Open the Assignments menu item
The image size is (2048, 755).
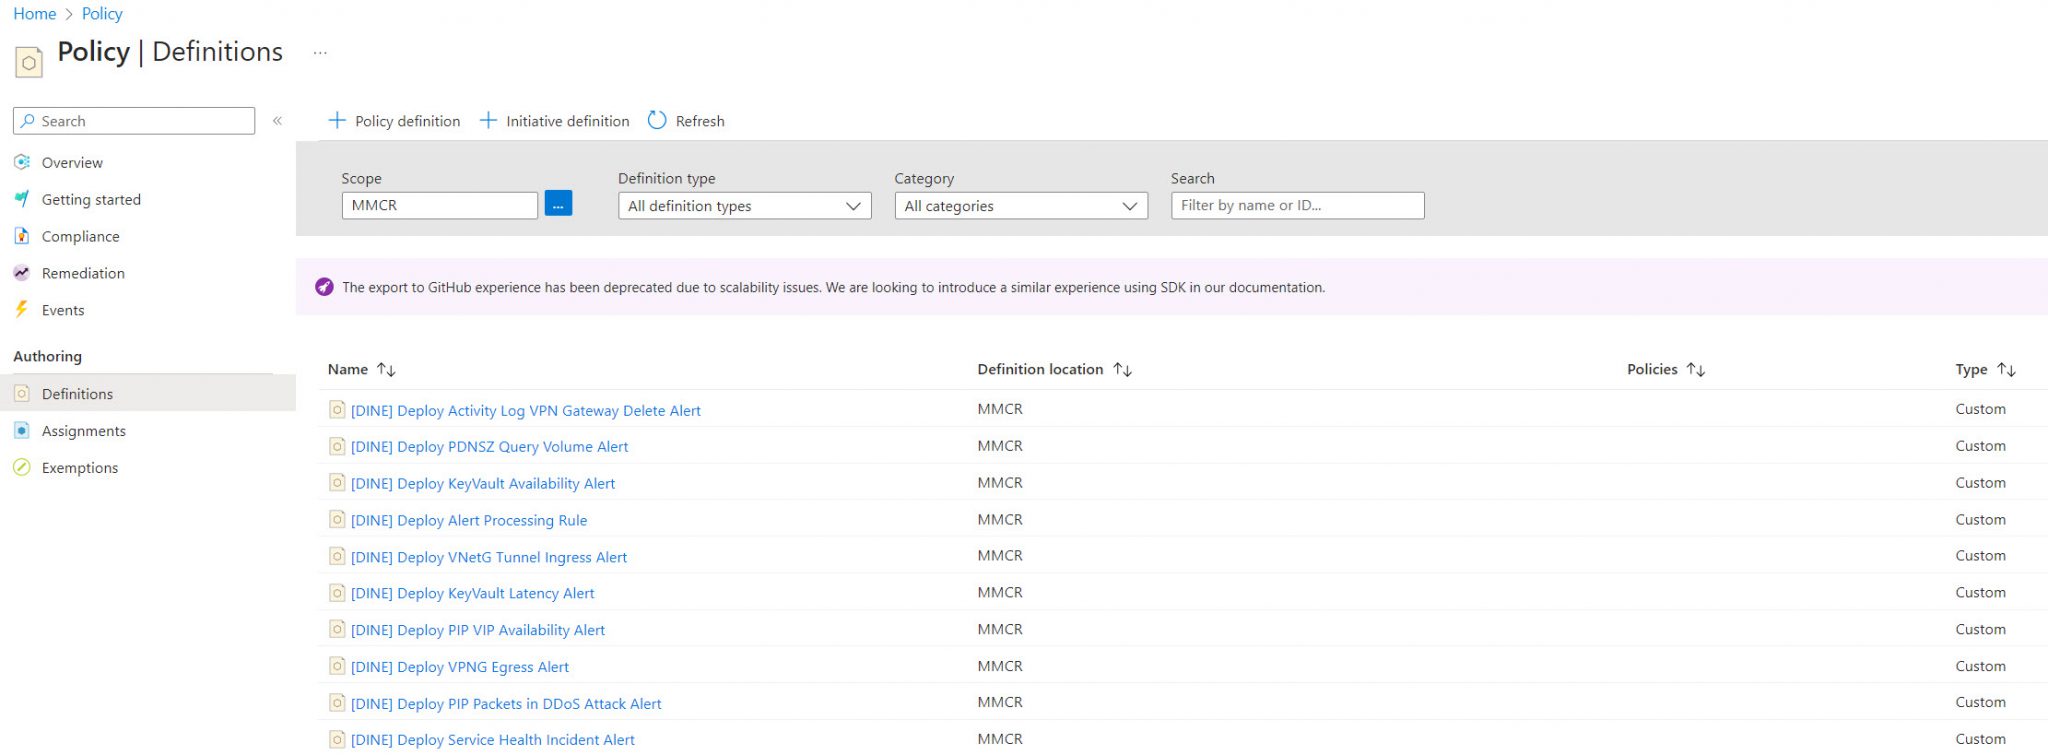[84, 431]
